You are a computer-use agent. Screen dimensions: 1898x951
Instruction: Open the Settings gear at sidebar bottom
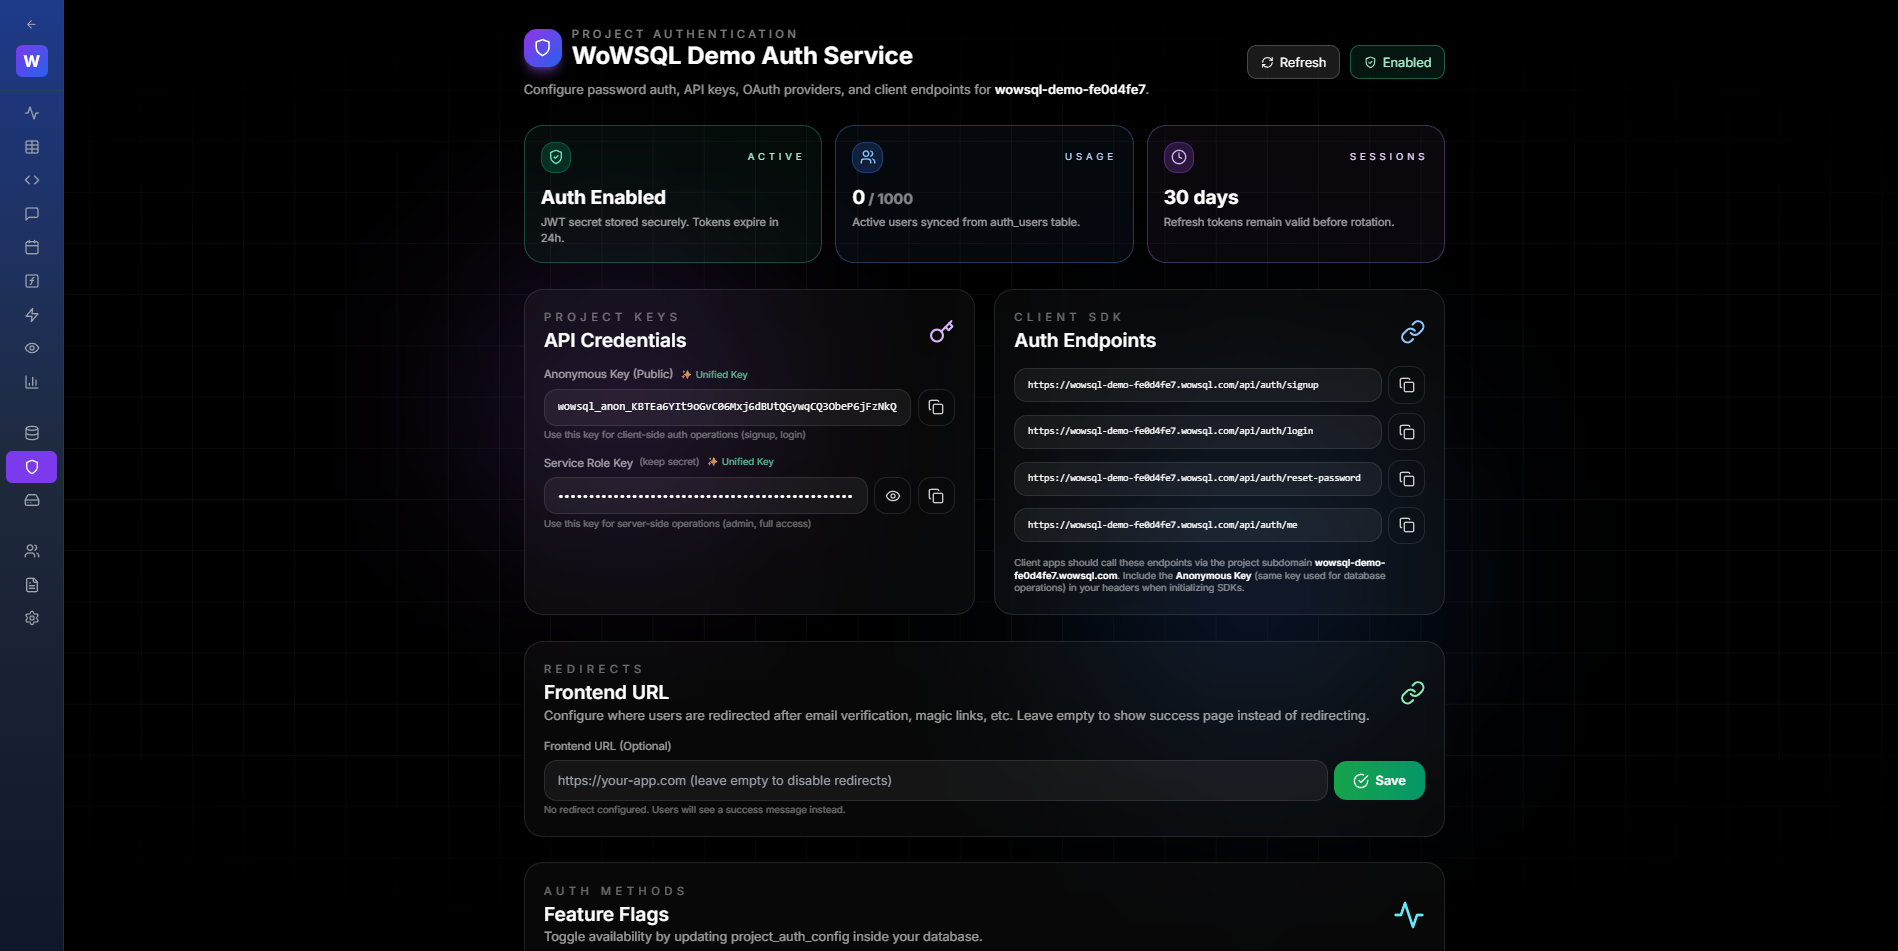pos(31,617)
